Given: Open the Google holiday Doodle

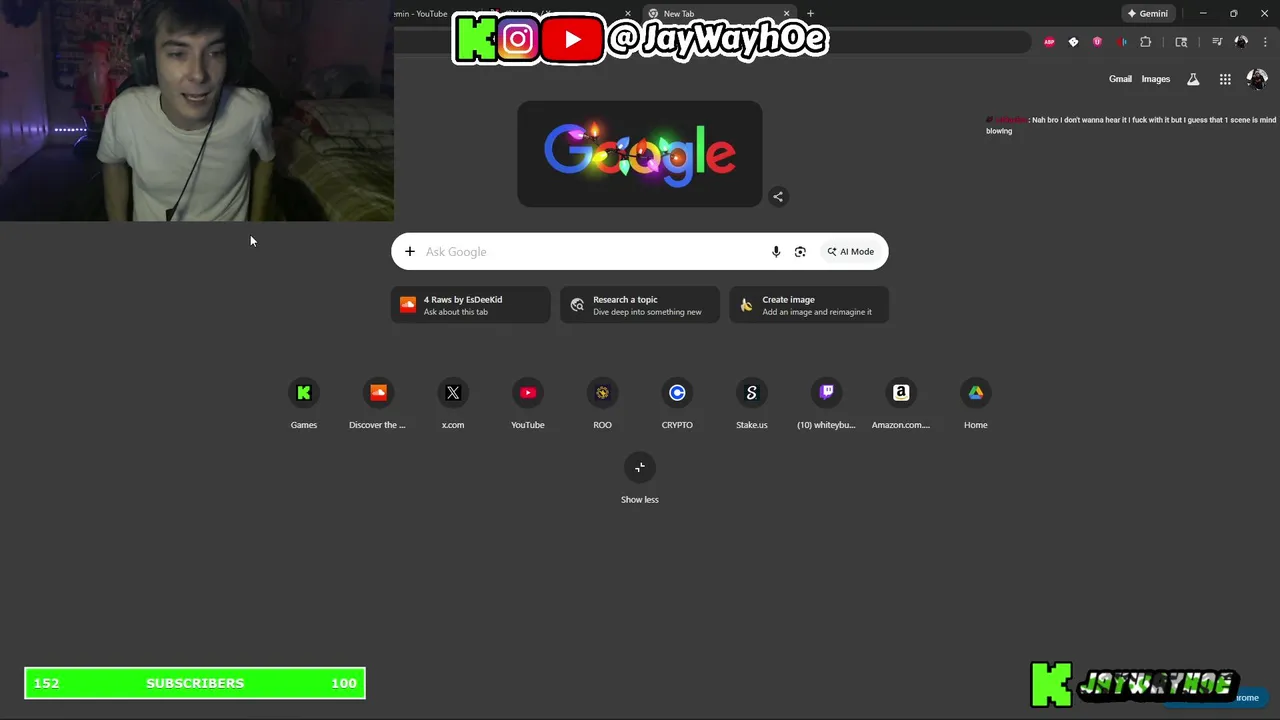Looking at the screenshot, I should pyautogui.click(x=640, y=154).
